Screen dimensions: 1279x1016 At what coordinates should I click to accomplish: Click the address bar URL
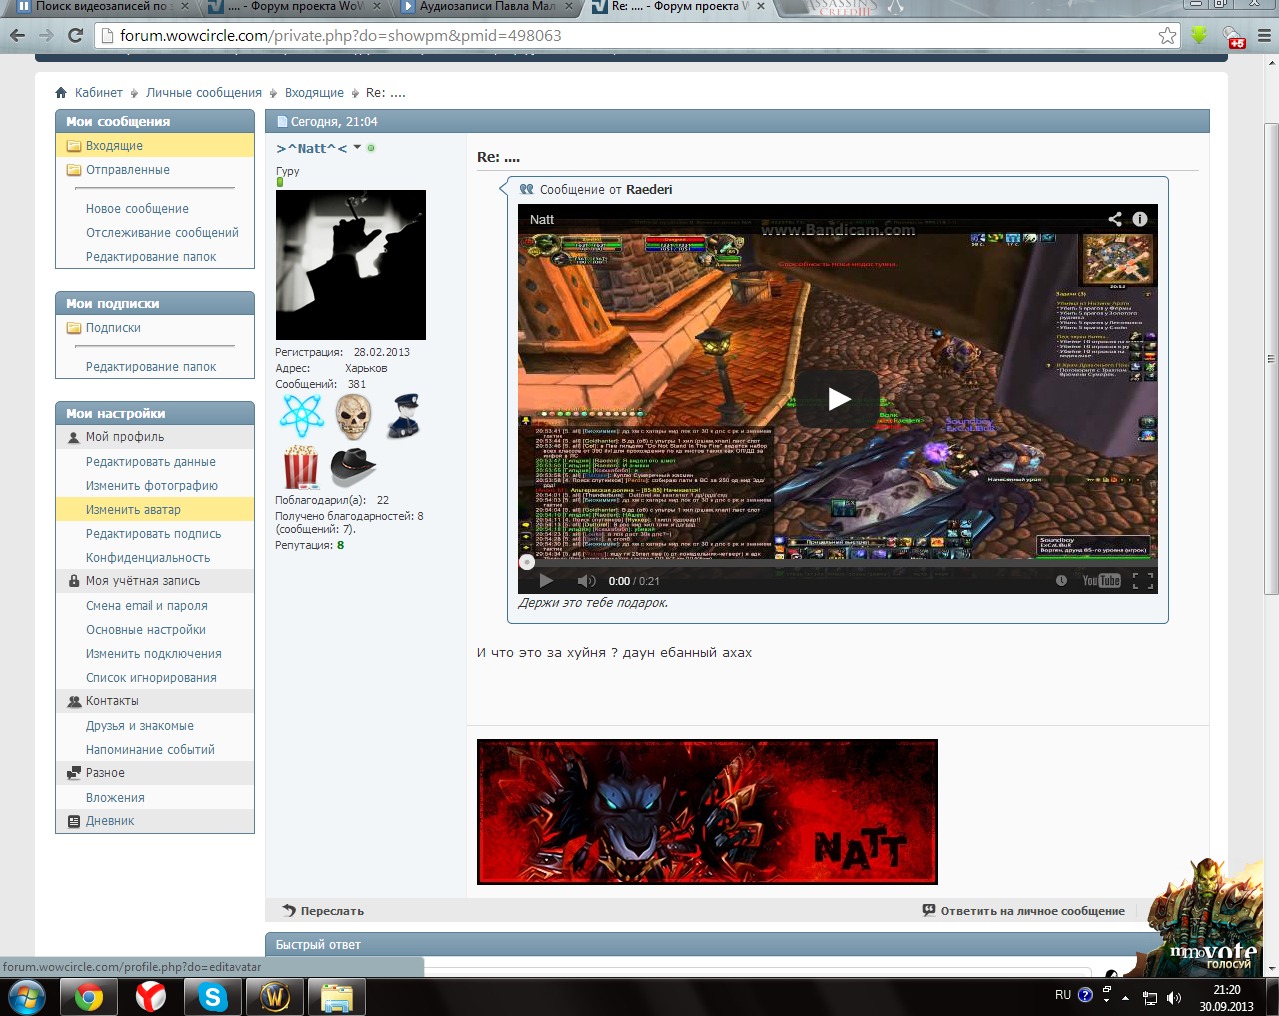click(340, 35)
